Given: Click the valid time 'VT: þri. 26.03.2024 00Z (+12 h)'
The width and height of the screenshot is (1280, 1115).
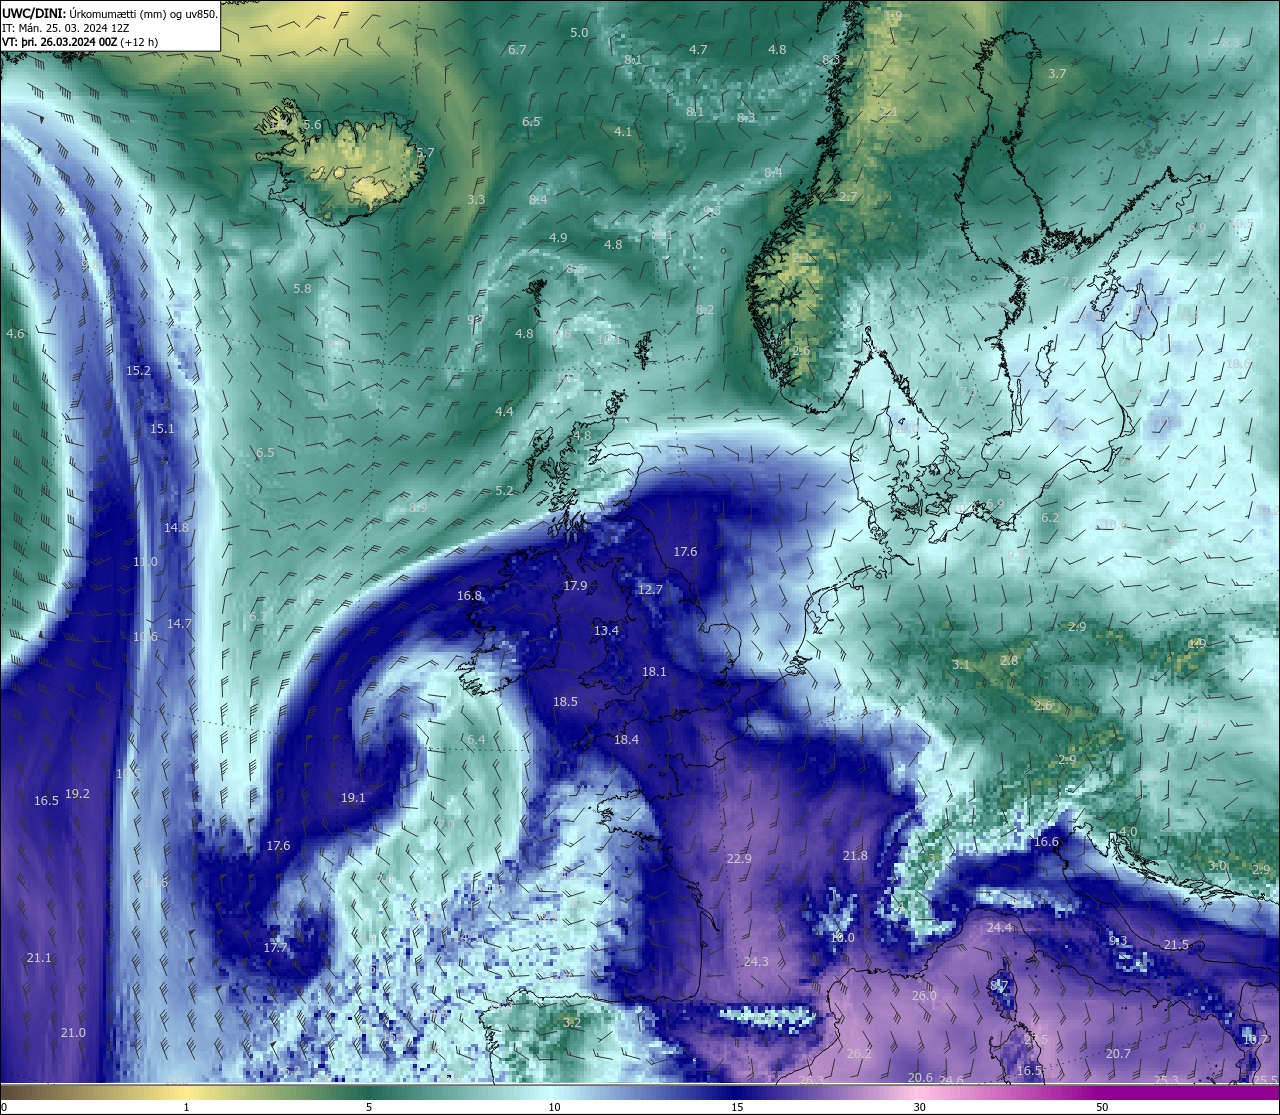Looking at the screenshot, I should click(80, 42).
